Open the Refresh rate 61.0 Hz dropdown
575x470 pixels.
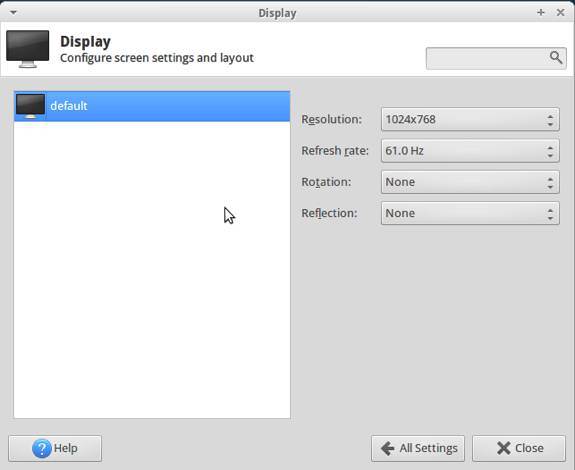click(x=470, y=151)
